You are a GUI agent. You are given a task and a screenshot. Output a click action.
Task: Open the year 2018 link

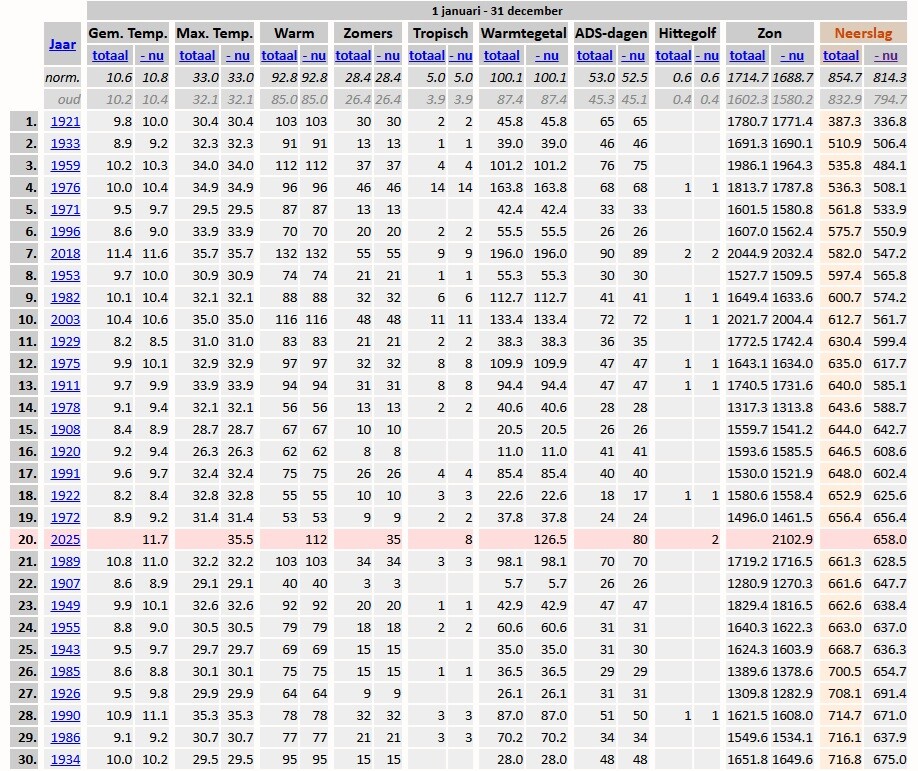click(x=65, y=253)
